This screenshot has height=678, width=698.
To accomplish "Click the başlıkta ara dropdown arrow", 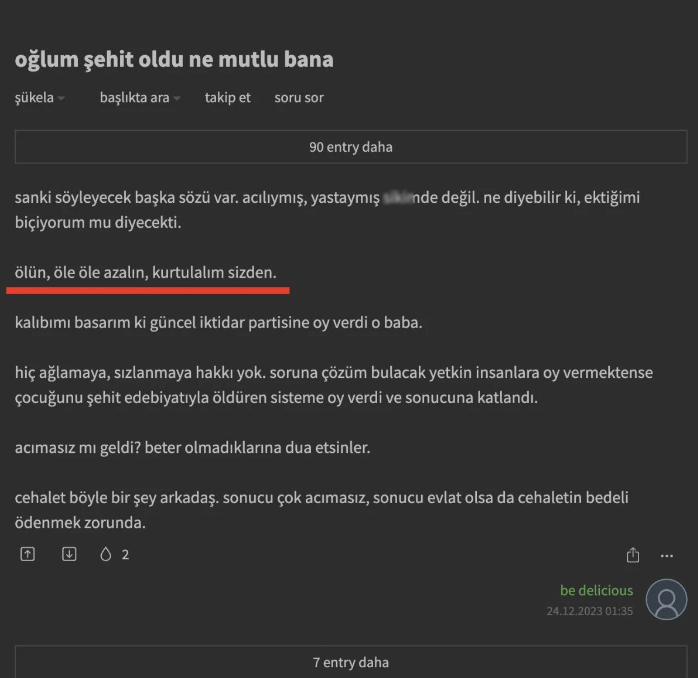I will 177,98.
